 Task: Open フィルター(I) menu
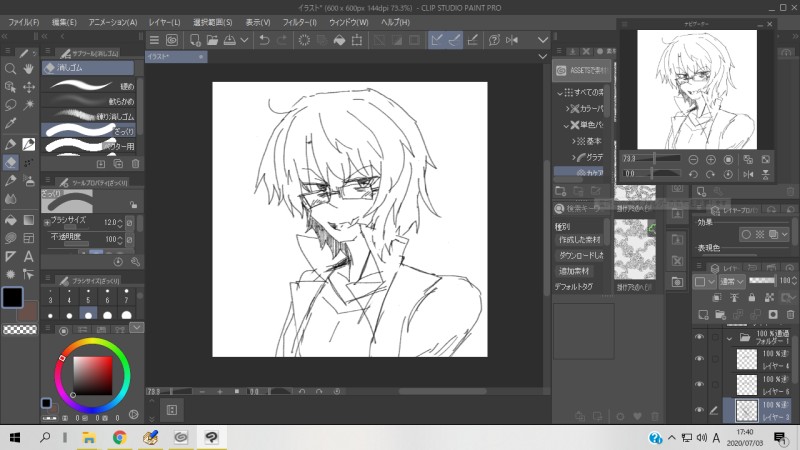click(x=299, y=22)
